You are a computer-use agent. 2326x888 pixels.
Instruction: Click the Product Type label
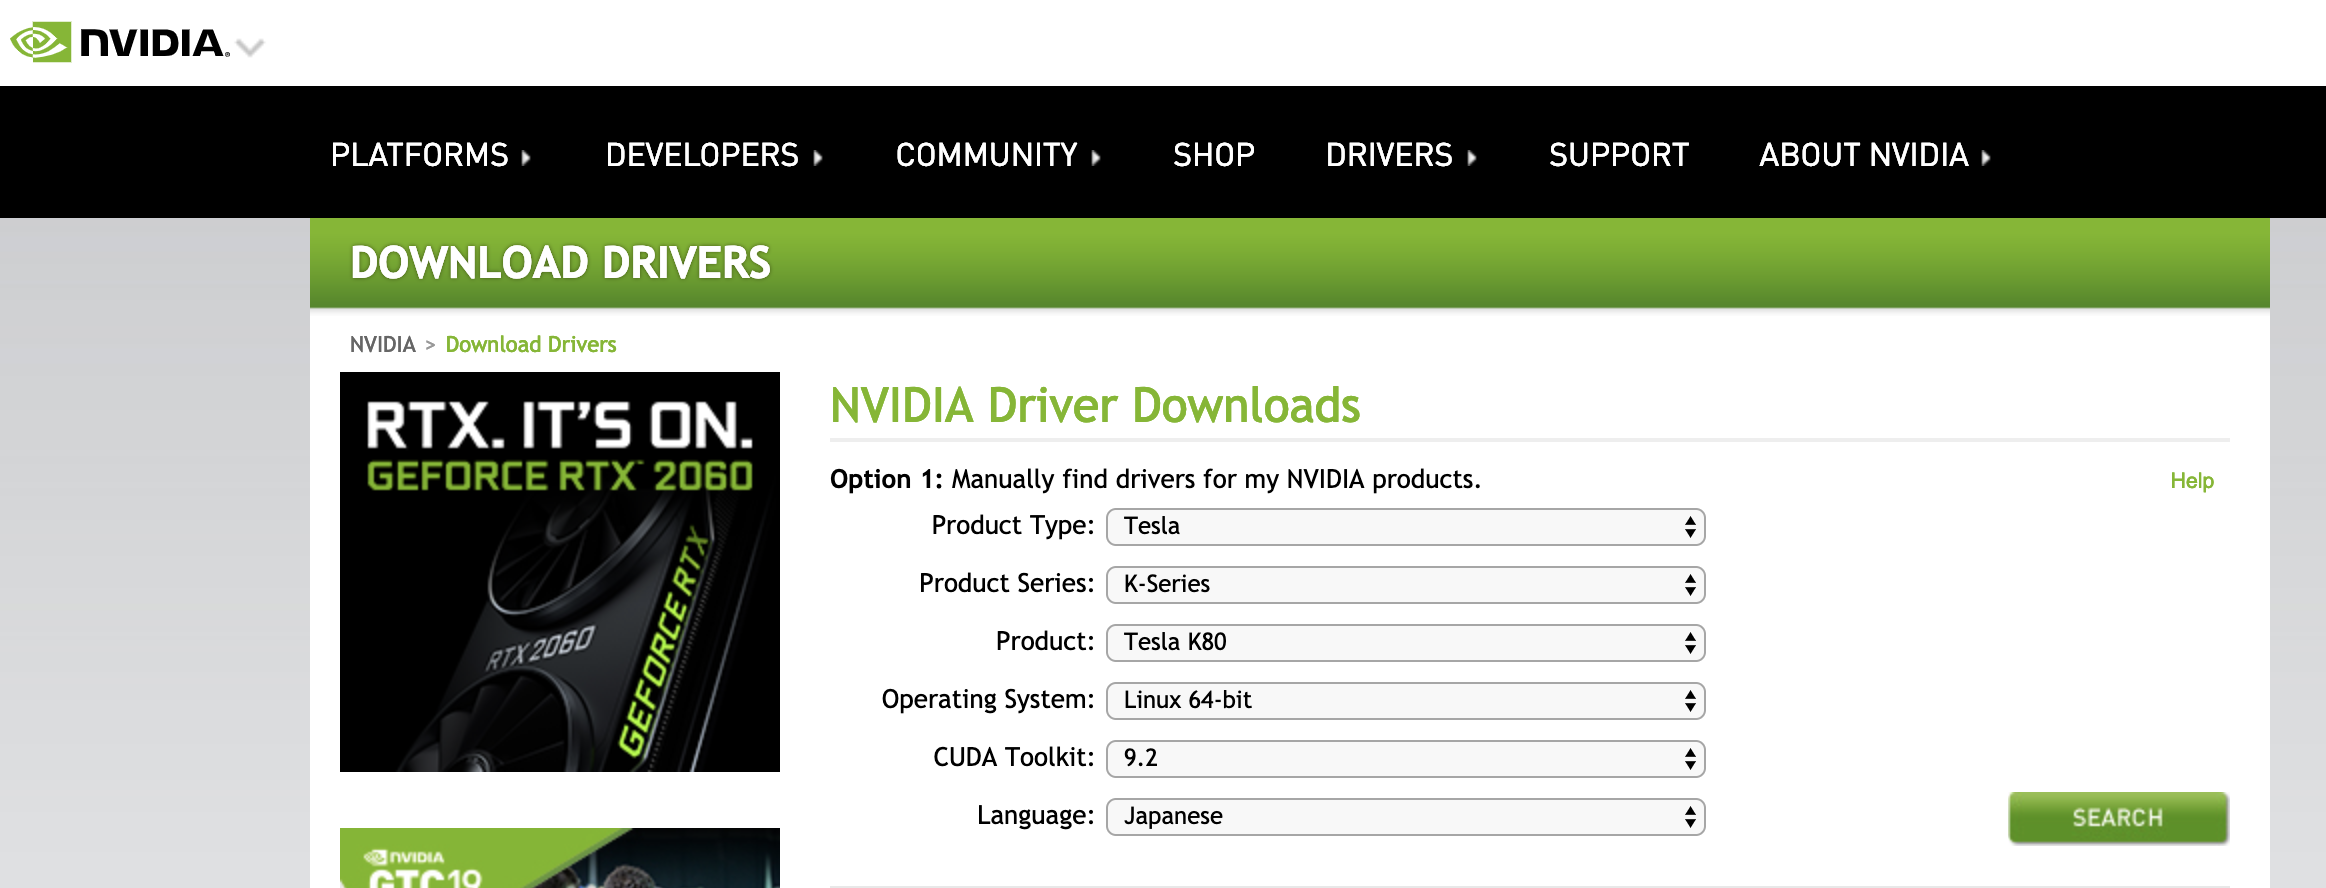[x=1013, y=526]
